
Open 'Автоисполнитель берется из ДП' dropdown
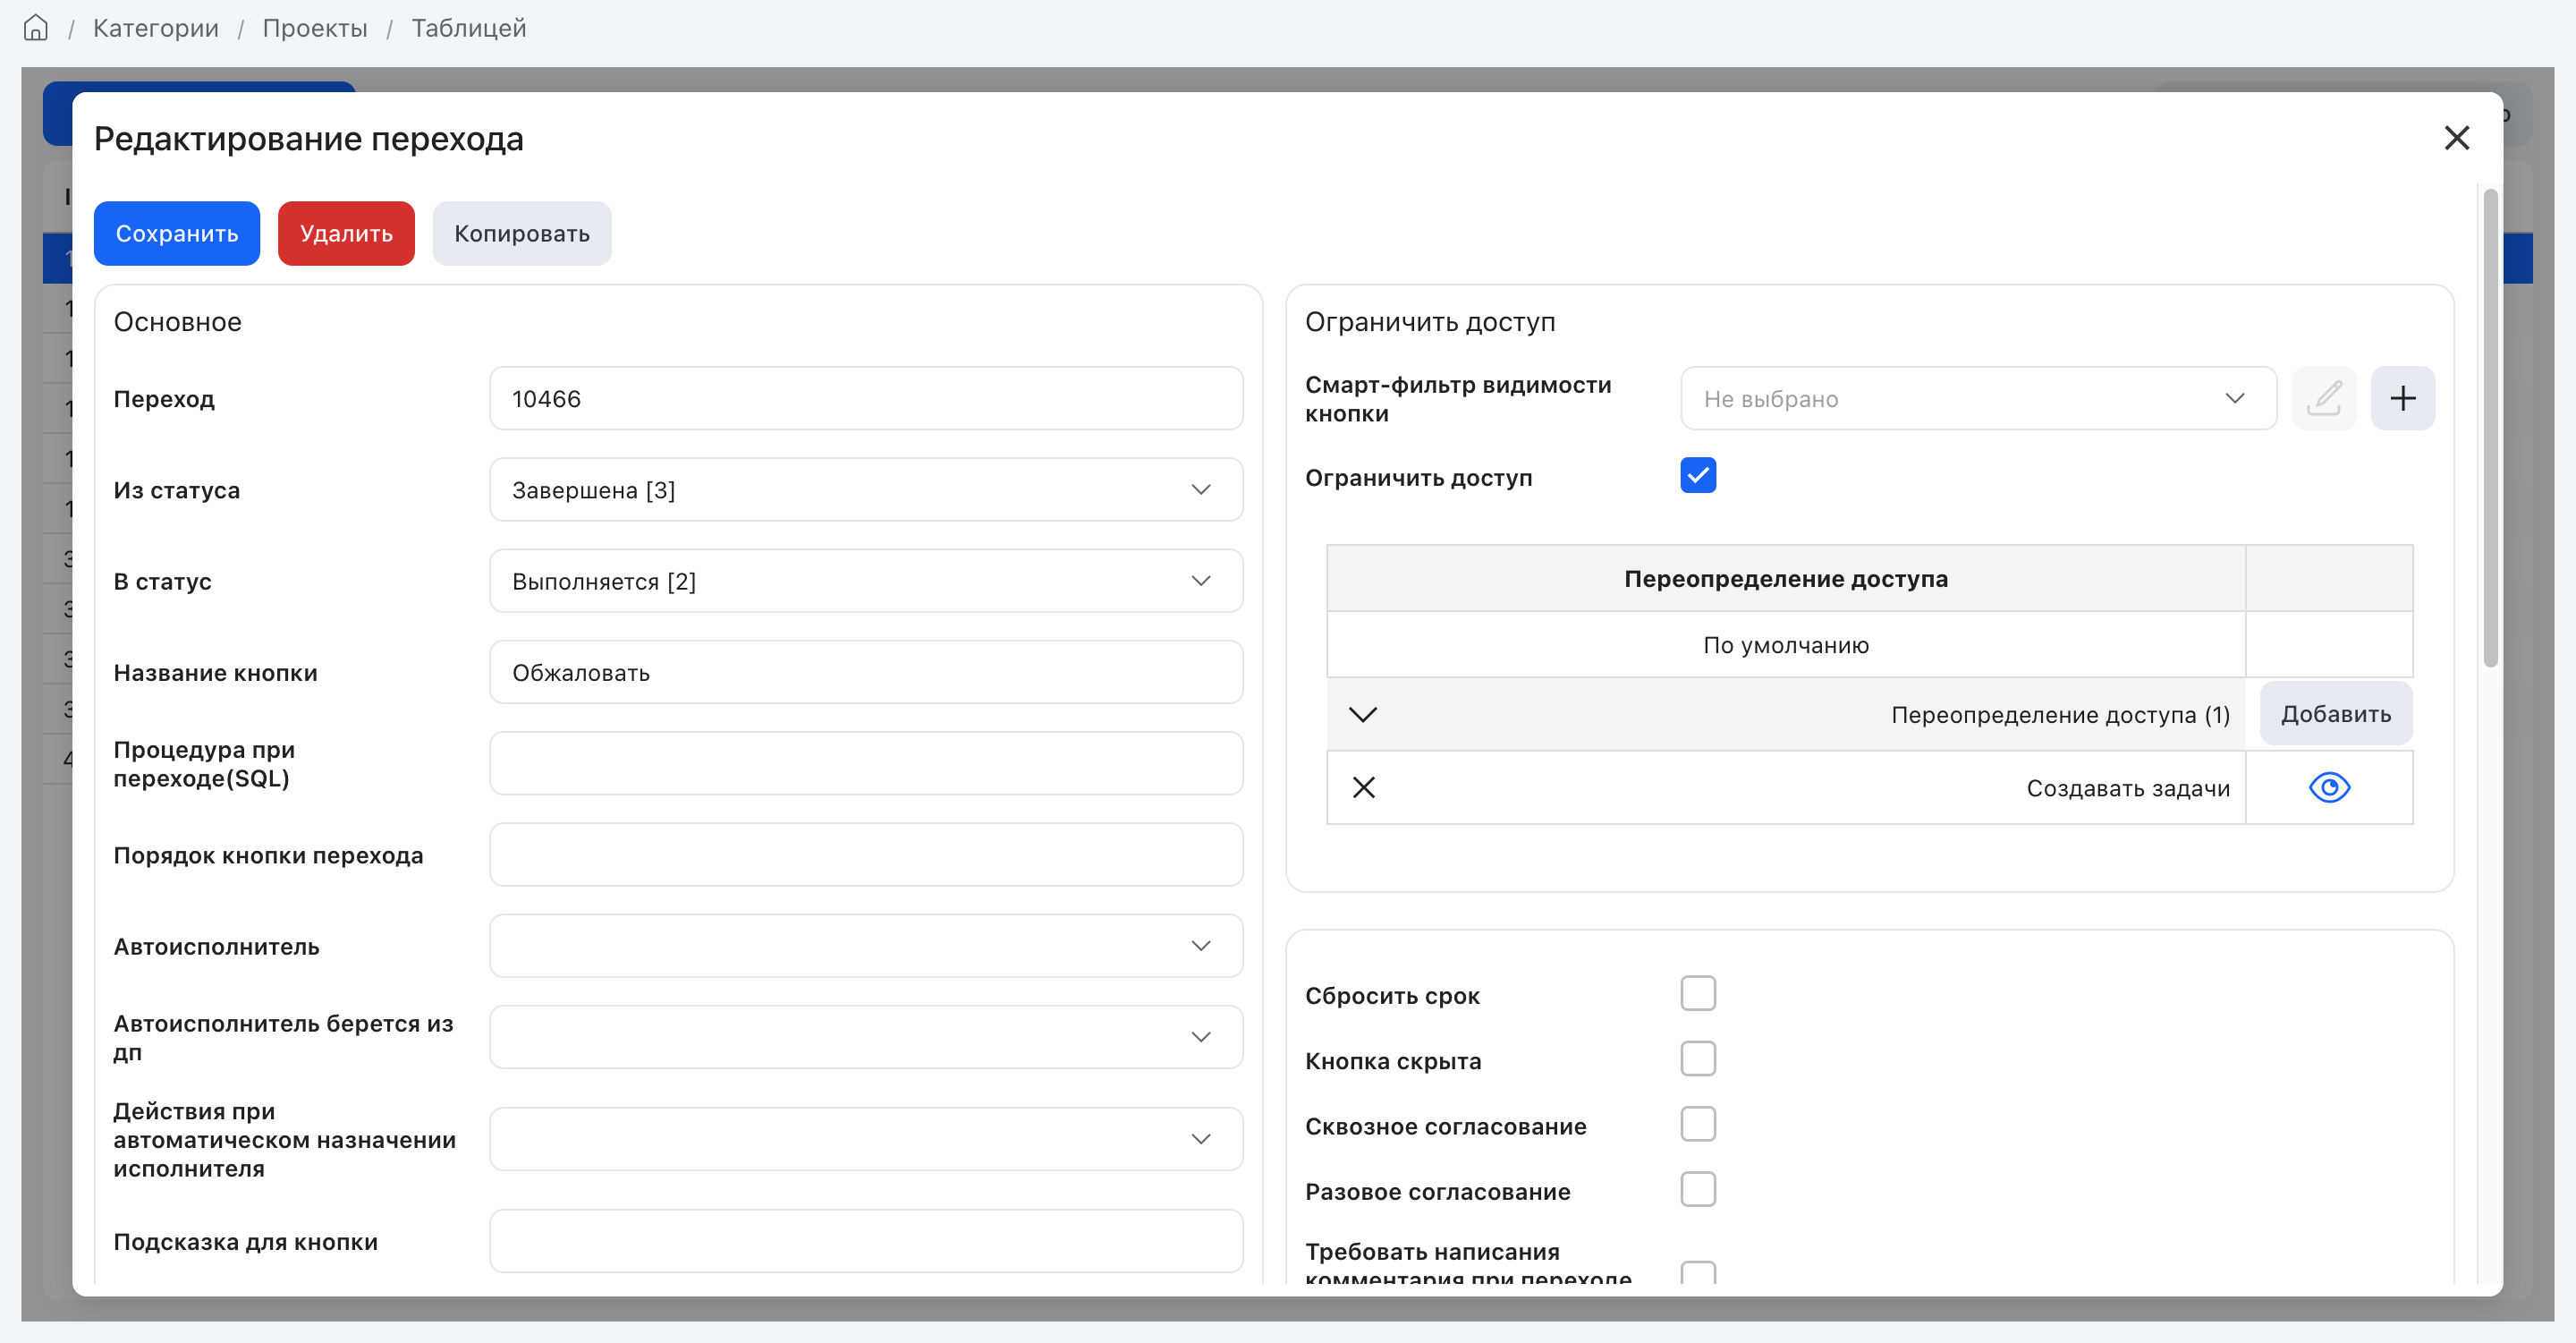point(866,1036)
